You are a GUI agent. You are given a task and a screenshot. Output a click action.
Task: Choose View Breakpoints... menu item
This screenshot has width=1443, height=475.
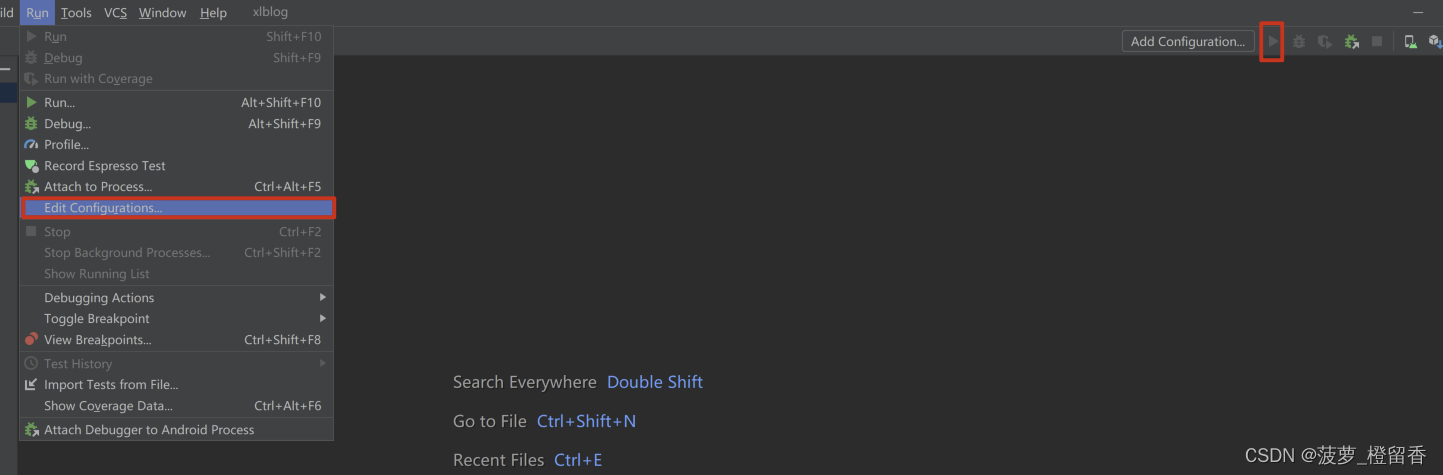[x=176, y=340]
